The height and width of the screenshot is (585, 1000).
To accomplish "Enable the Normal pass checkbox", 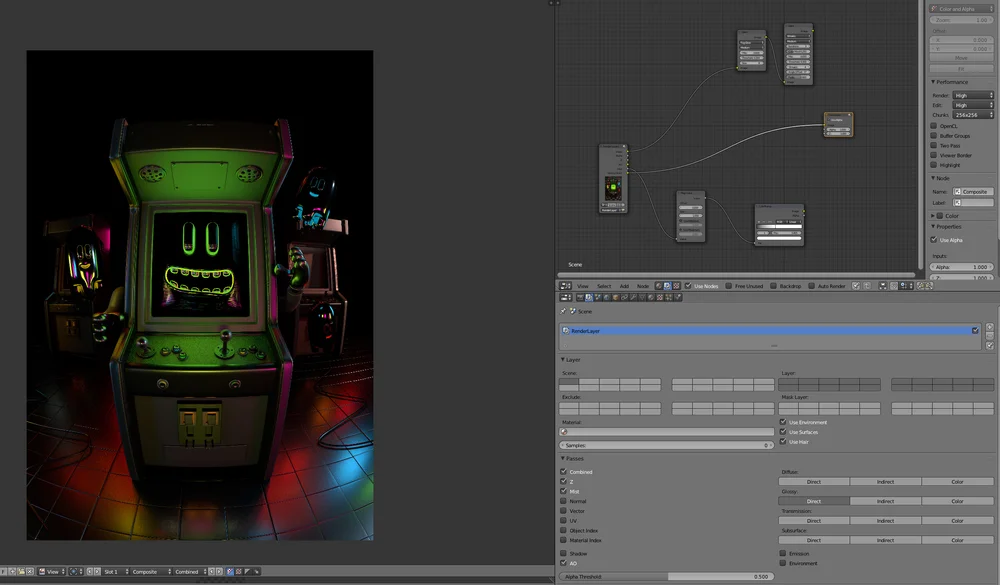I will (x=564, y=501).
